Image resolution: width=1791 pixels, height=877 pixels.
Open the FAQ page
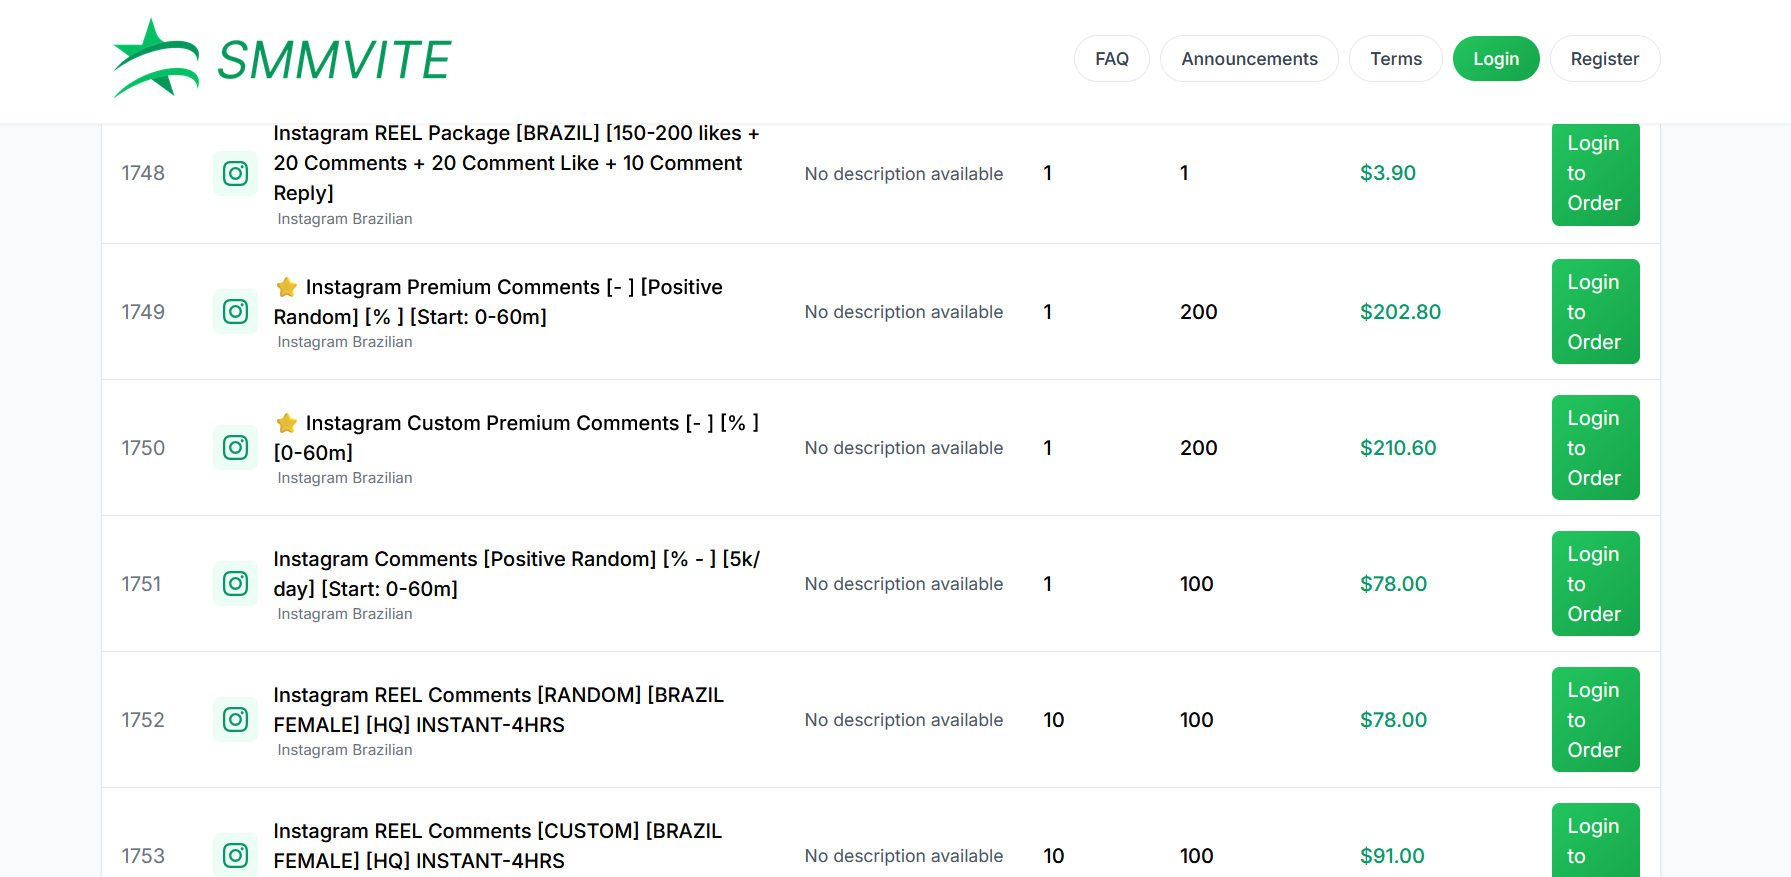[1111, 59]
